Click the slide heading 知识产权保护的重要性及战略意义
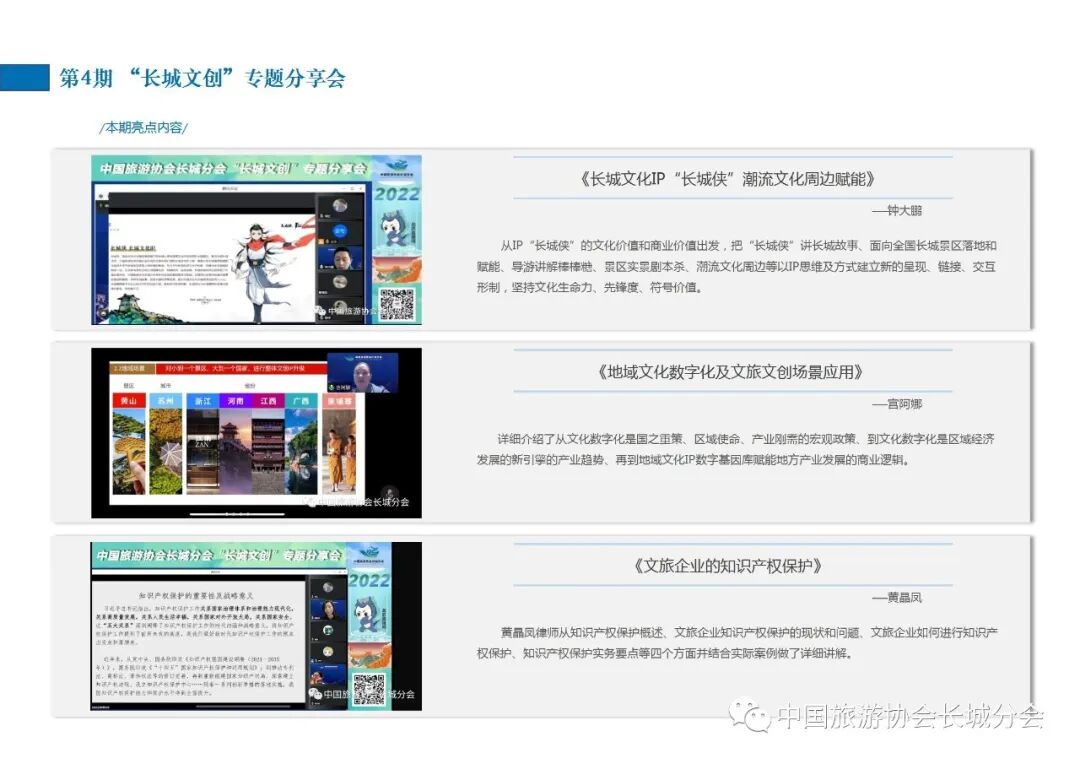The width and height of the screenshot is (1080, 764). point(196,595)
